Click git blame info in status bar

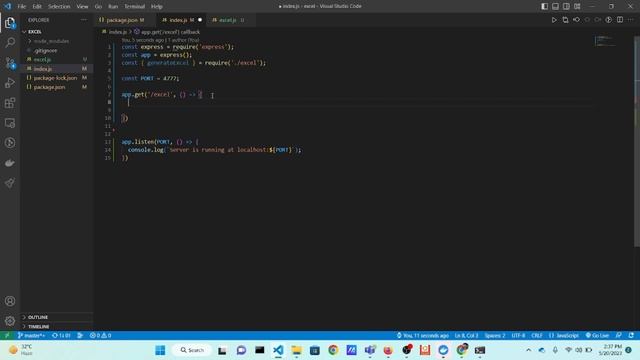click(x=422, y=336)
